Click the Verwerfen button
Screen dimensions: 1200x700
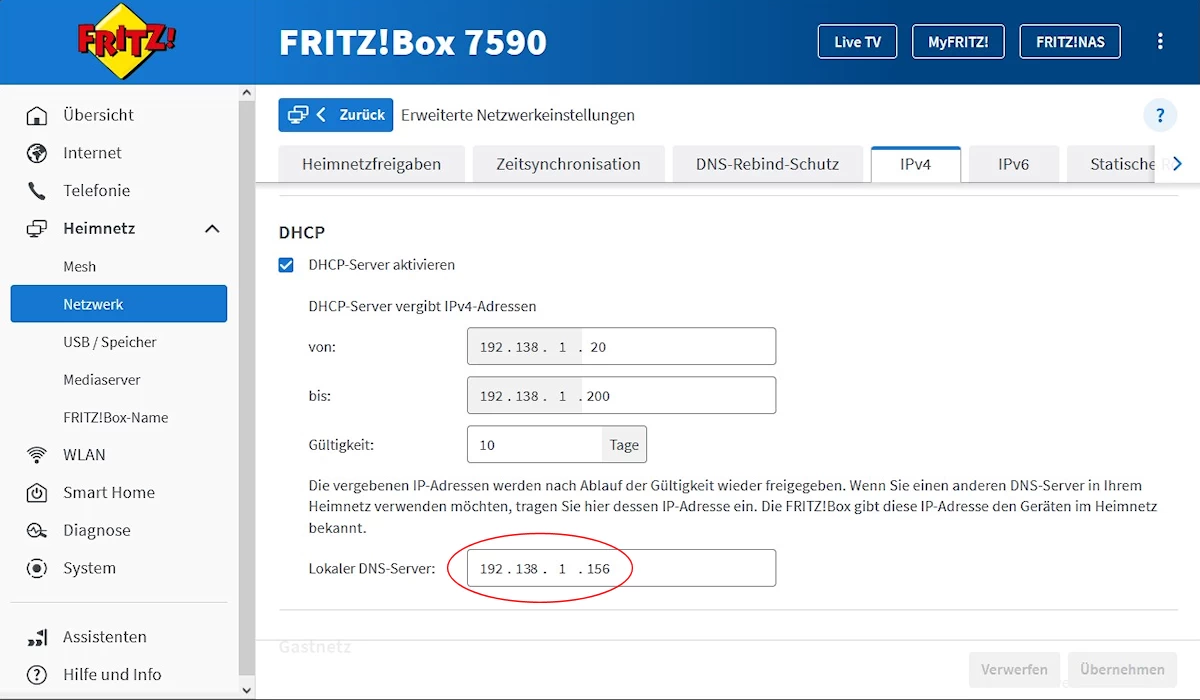1014,669
